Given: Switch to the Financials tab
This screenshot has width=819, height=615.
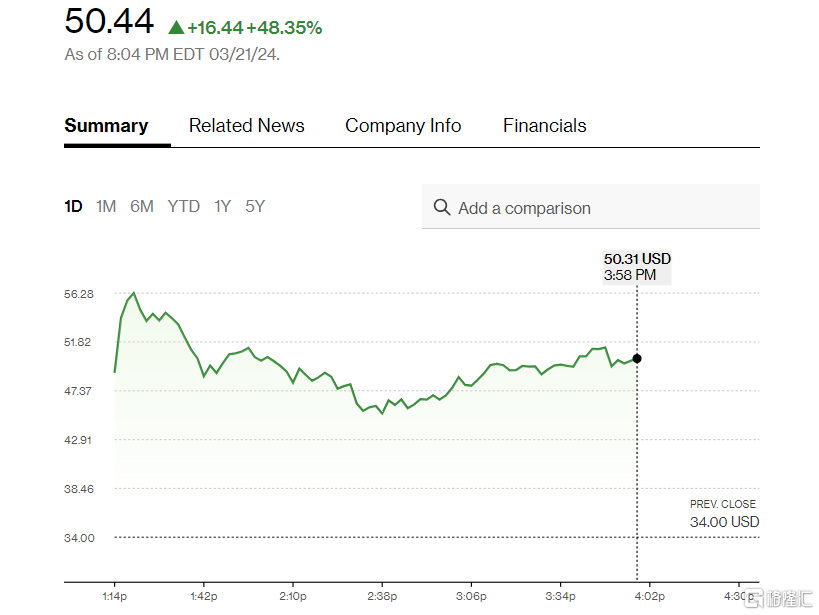Looking at the screenshot, I should pos(544,126).
